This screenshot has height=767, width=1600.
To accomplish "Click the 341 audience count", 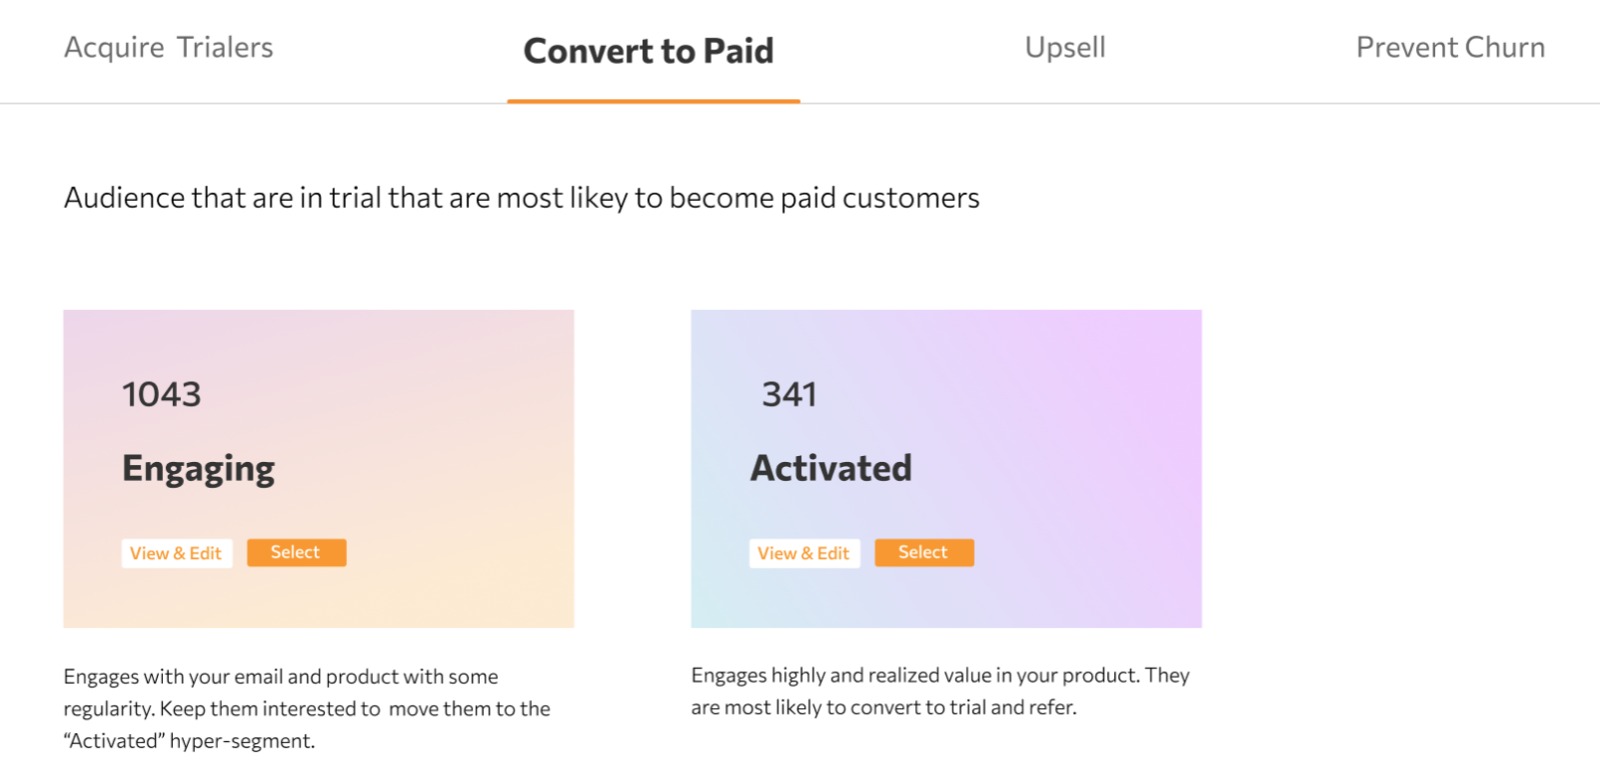I will (x=789, y=394).
